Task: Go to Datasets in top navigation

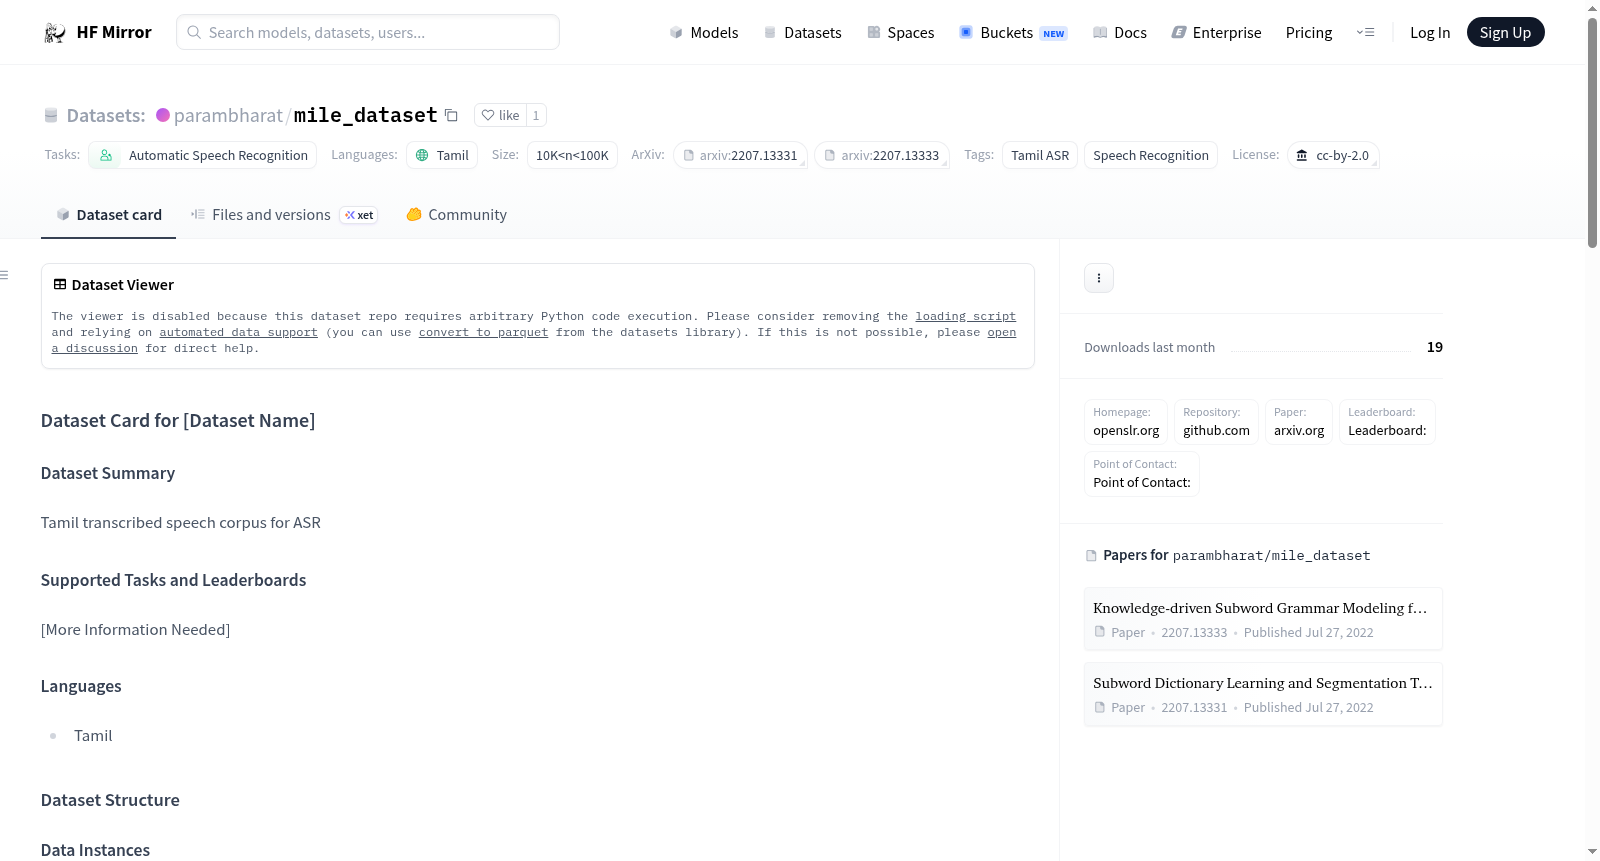Action: tap(802, 33)
